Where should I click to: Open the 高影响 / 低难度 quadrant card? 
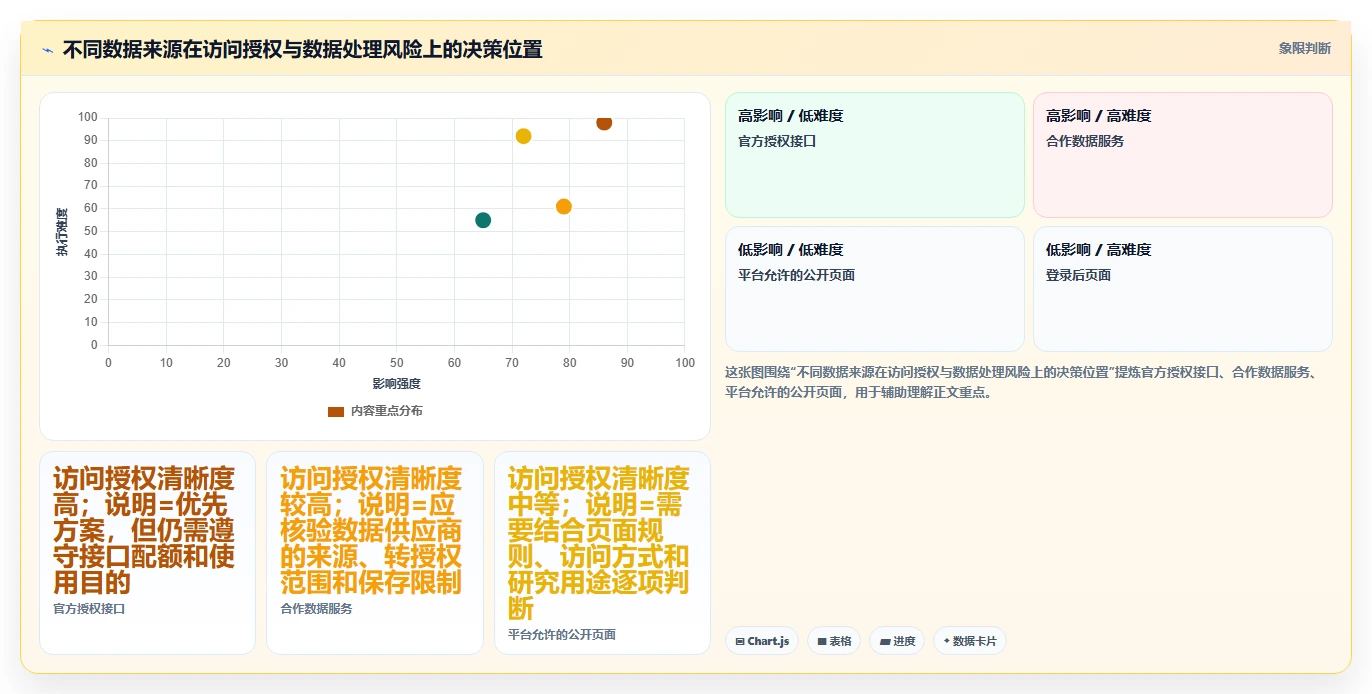tap(875, 155)
